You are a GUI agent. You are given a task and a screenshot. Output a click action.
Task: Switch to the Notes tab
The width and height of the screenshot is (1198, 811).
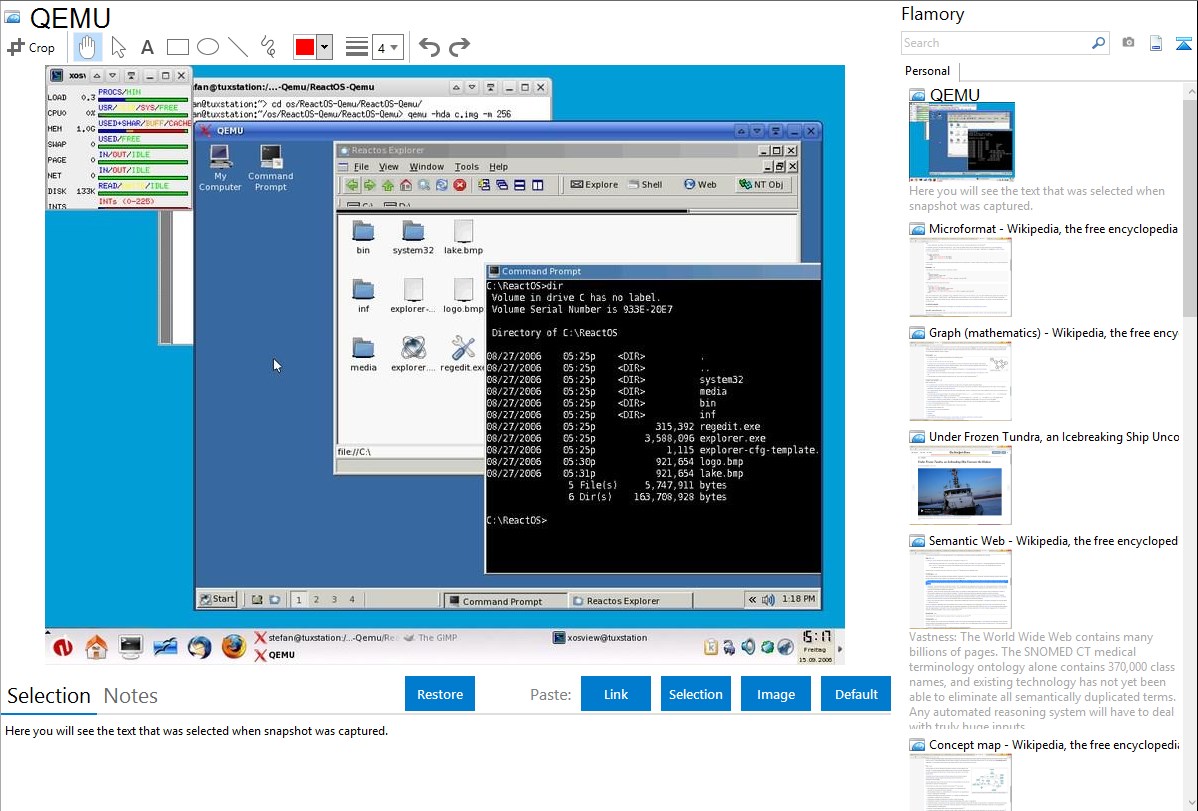[131, 696]
